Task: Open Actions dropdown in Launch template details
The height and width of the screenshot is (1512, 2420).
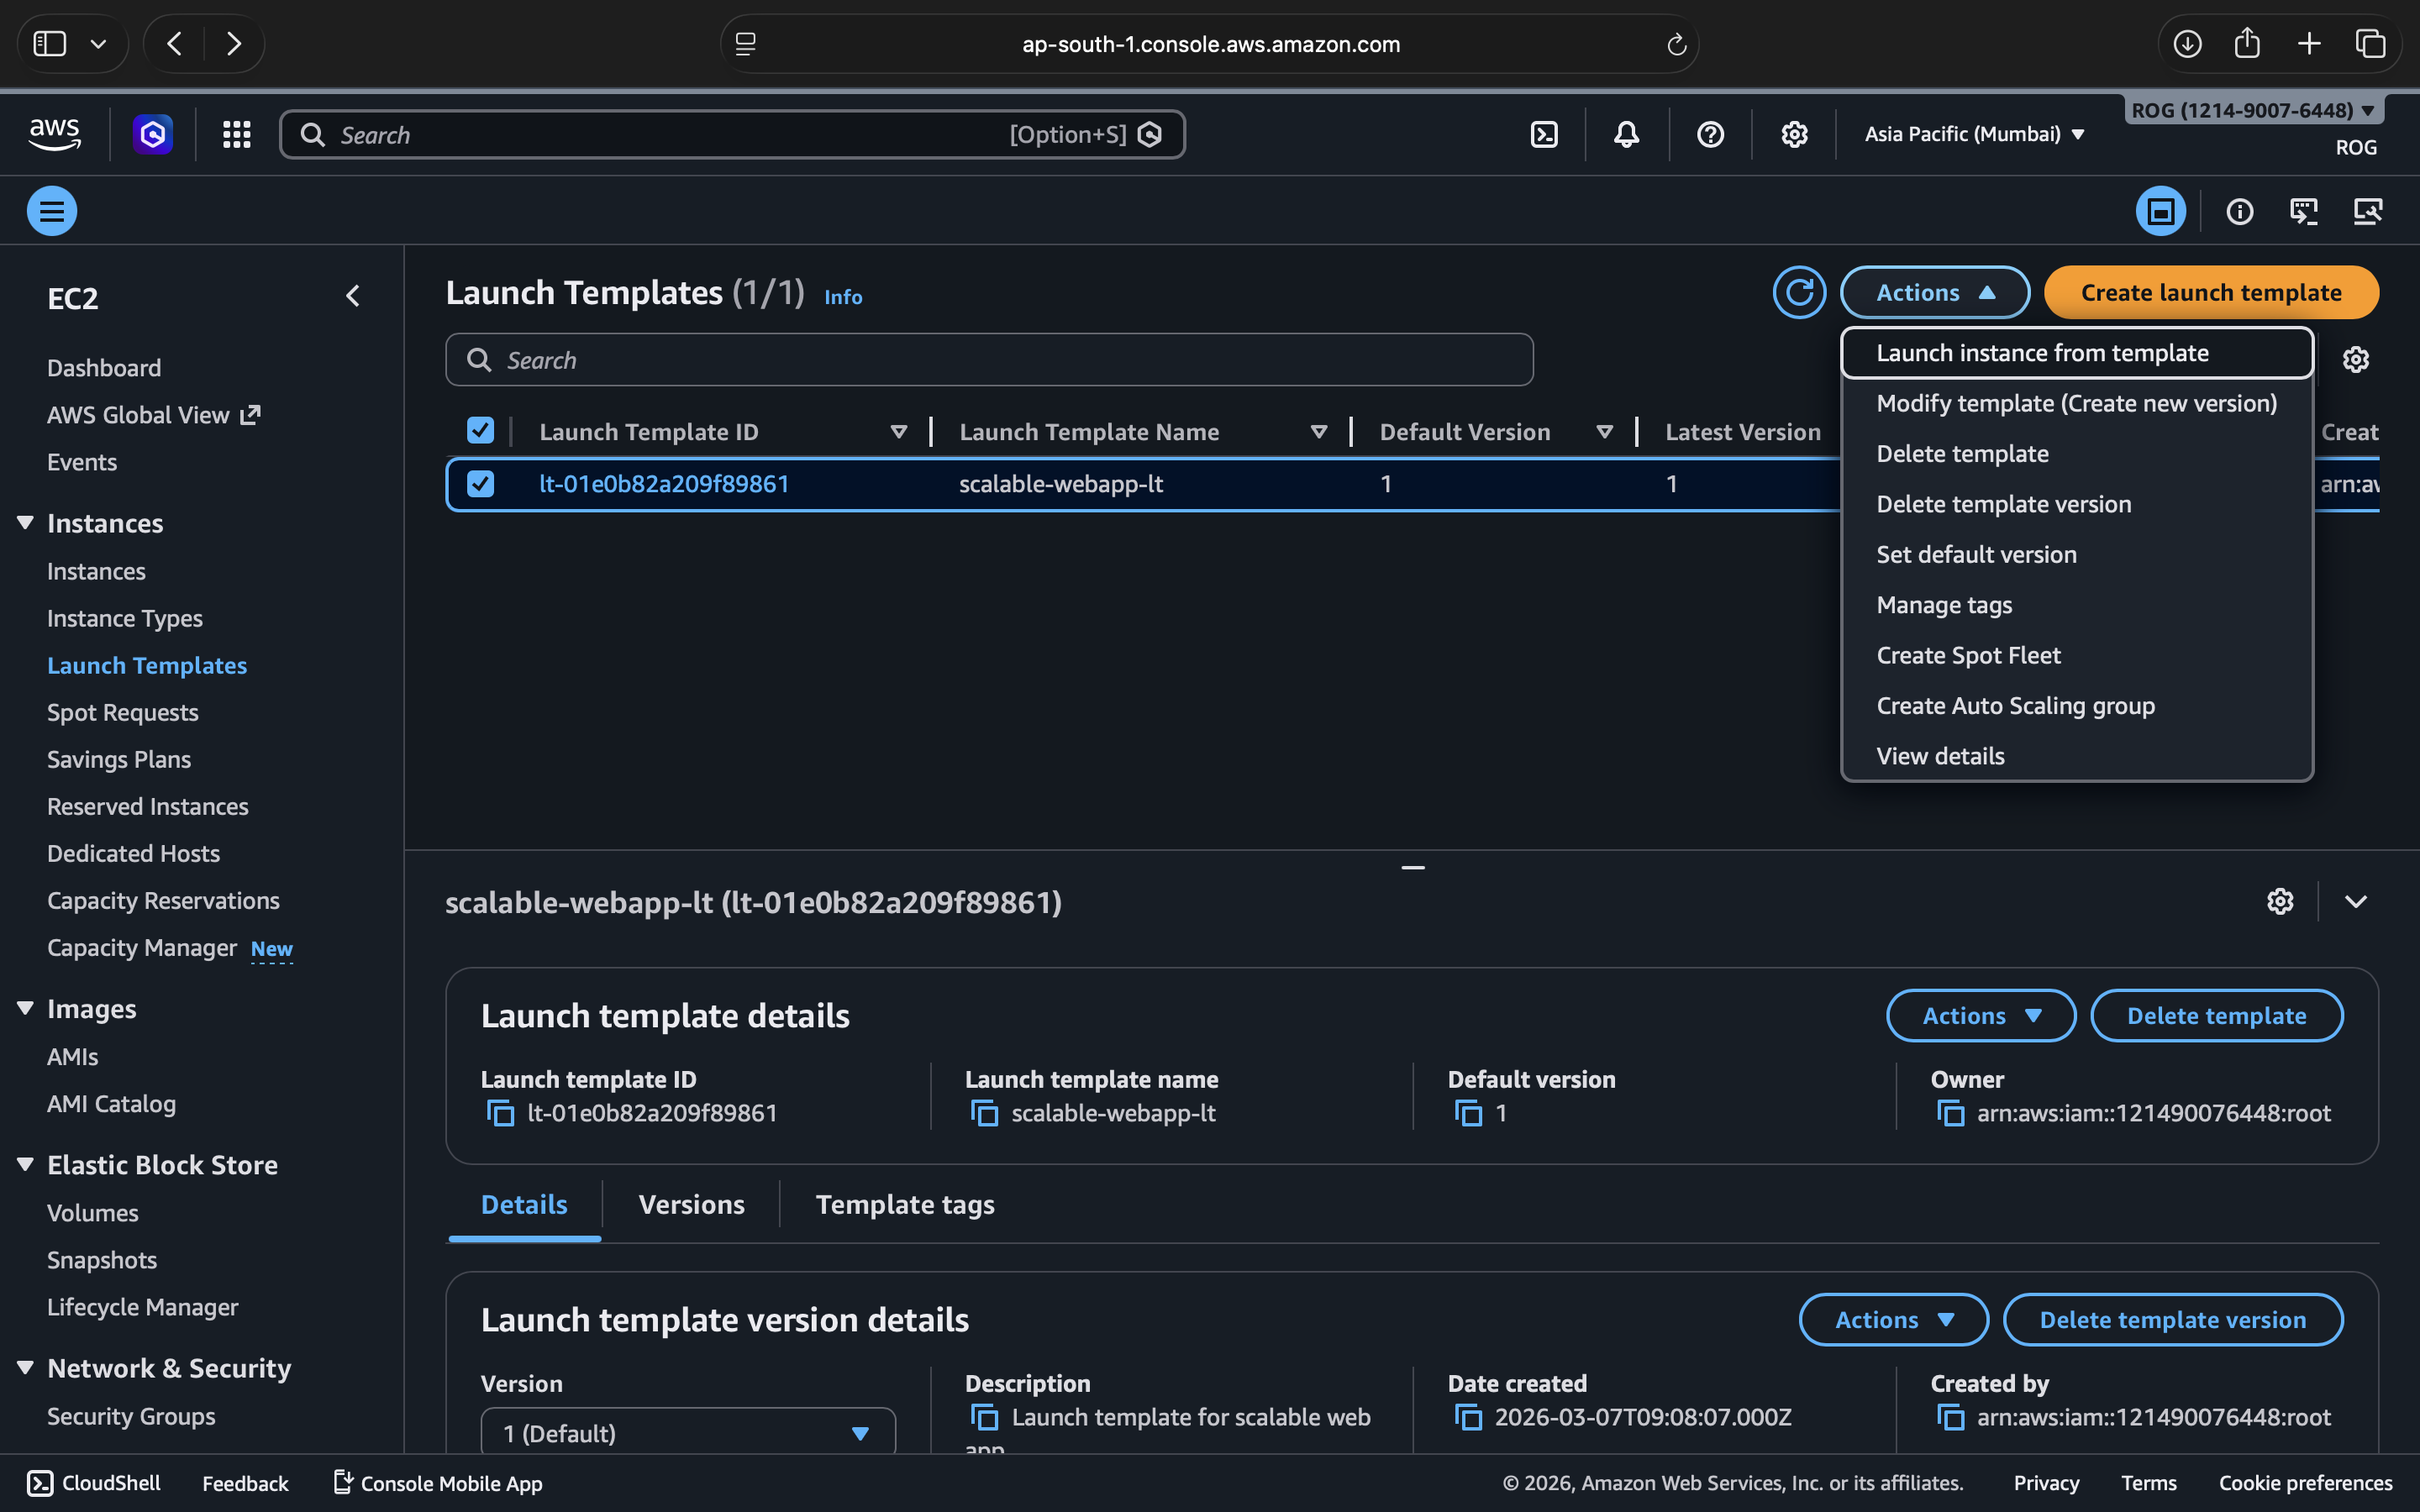Action: pos(1980,1016)
